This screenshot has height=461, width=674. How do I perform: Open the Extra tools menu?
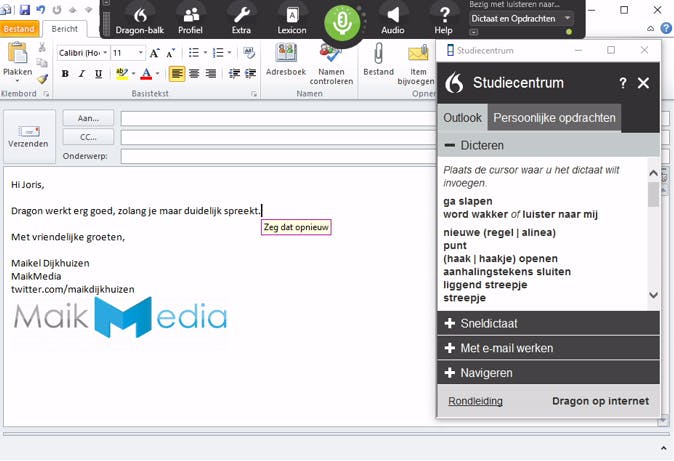[x=241, y=21]
